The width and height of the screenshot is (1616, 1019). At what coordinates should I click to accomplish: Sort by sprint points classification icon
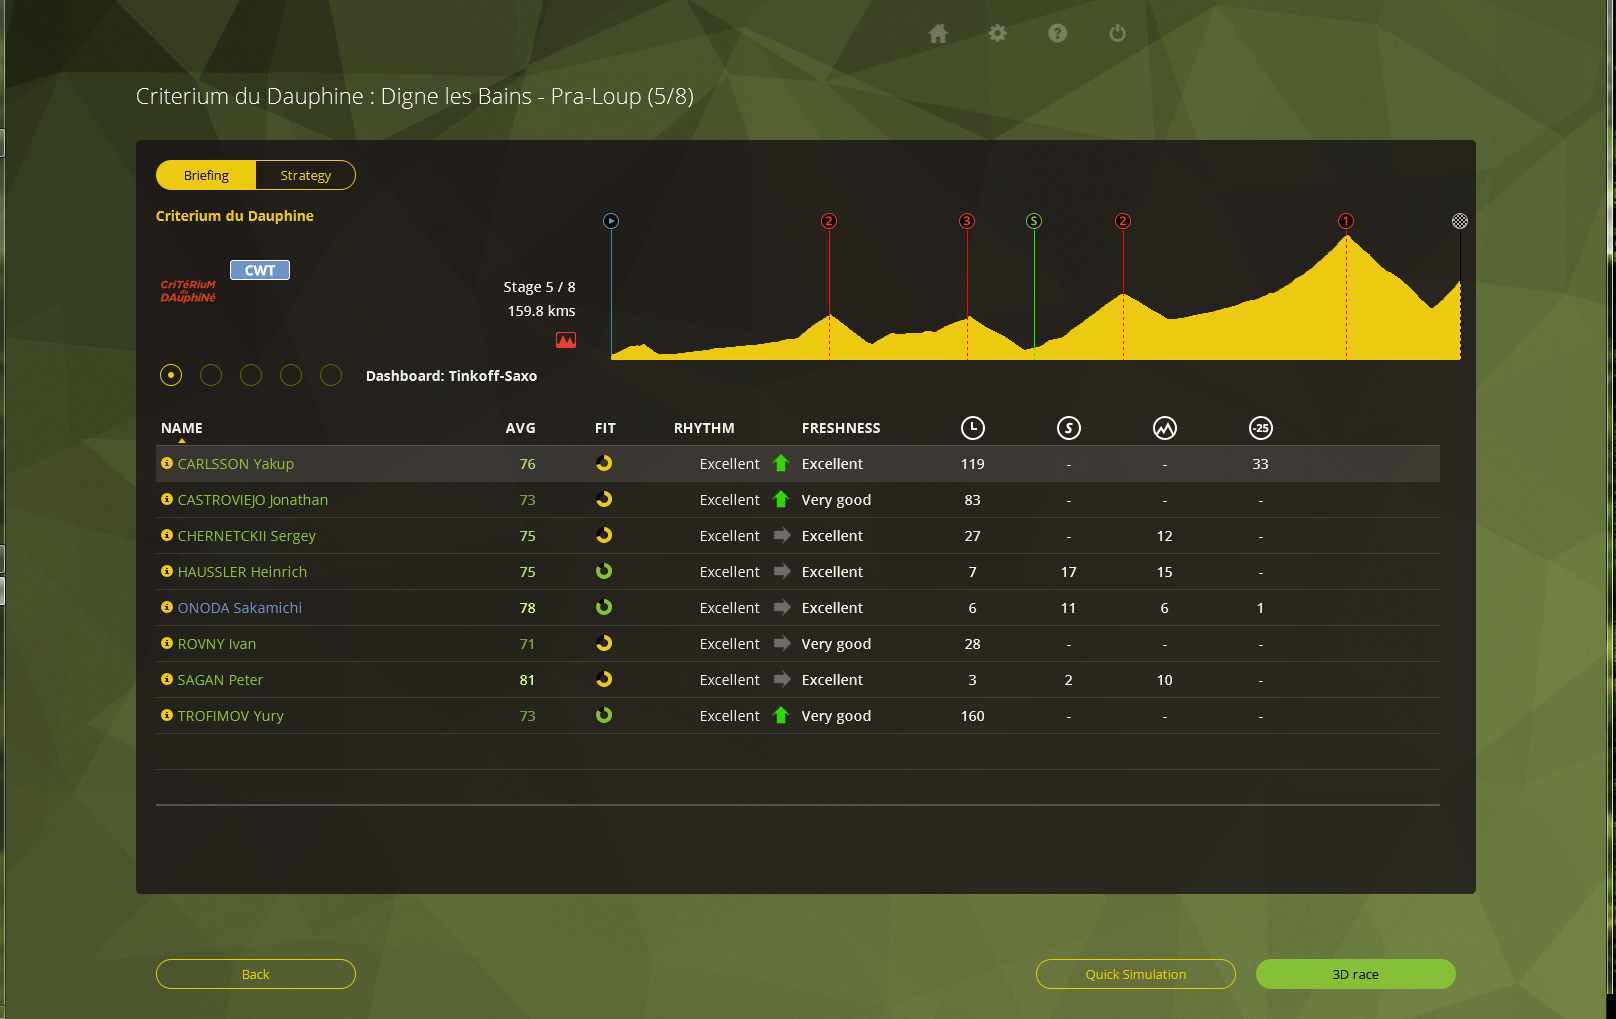point(1068,428)
